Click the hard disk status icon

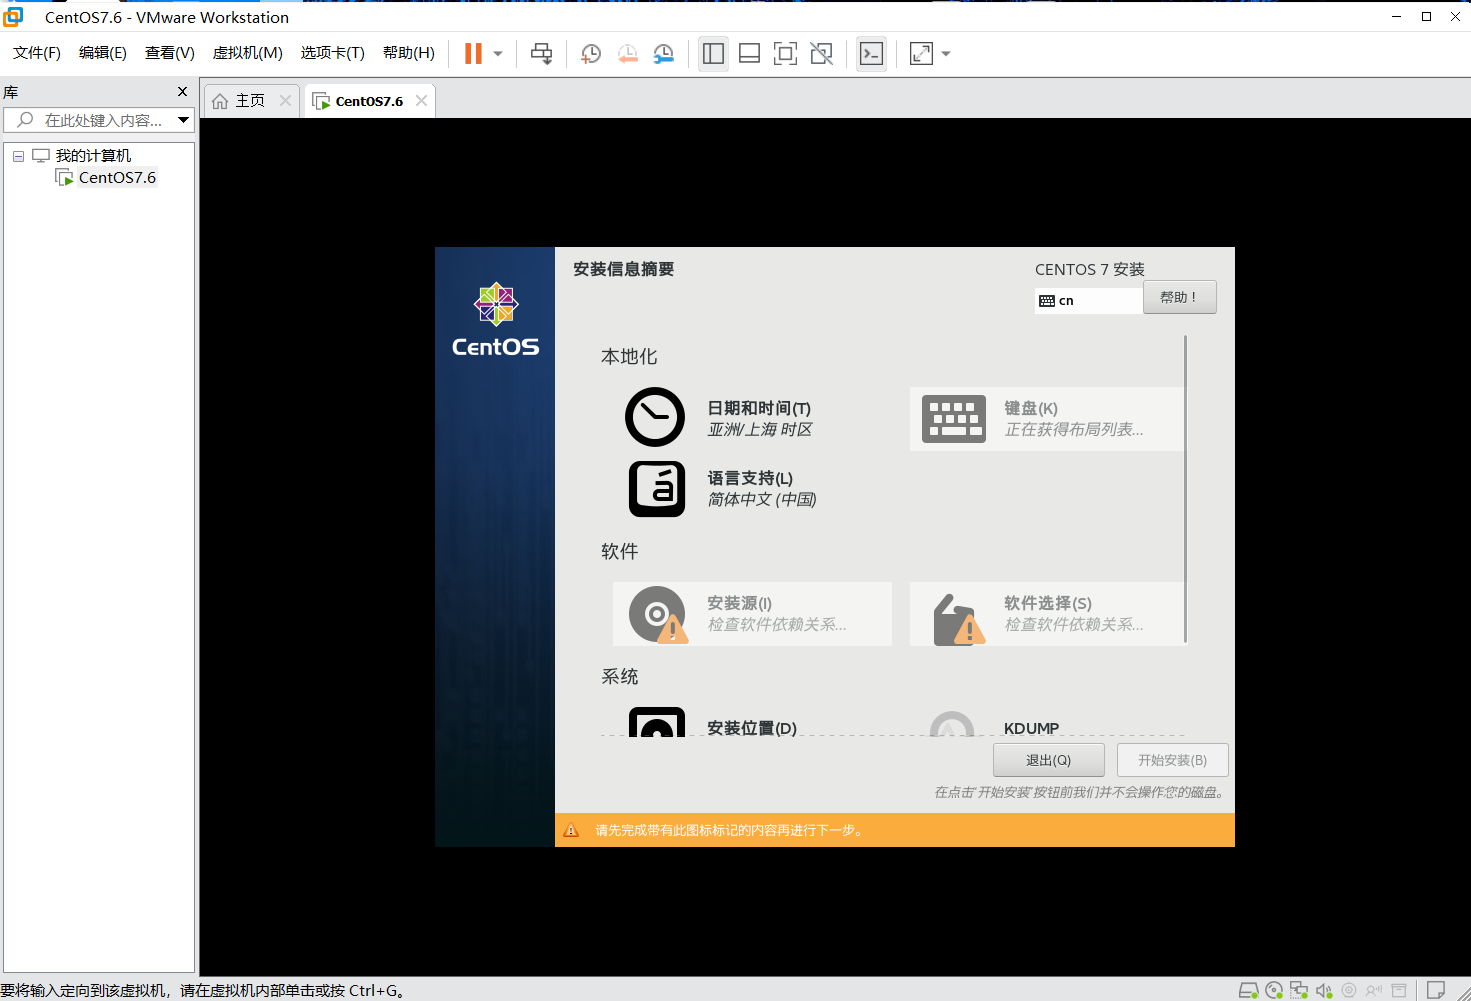[1248, 990]
